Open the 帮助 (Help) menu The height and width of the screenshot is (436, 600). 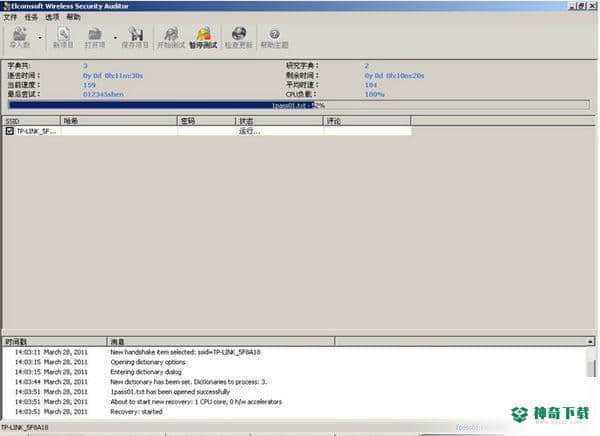coord(73,17)
